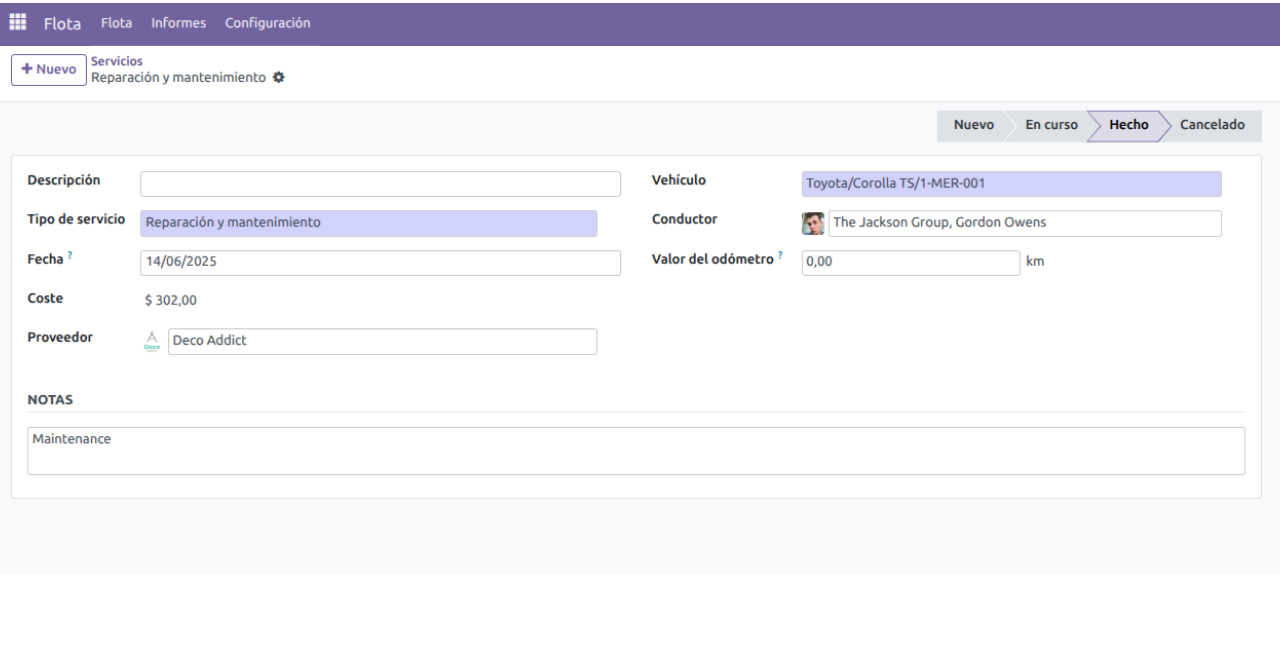The width and height of the screenshot is (1280, 669).
Task: Open the Conductor selection field
Action: [1024, 223]
